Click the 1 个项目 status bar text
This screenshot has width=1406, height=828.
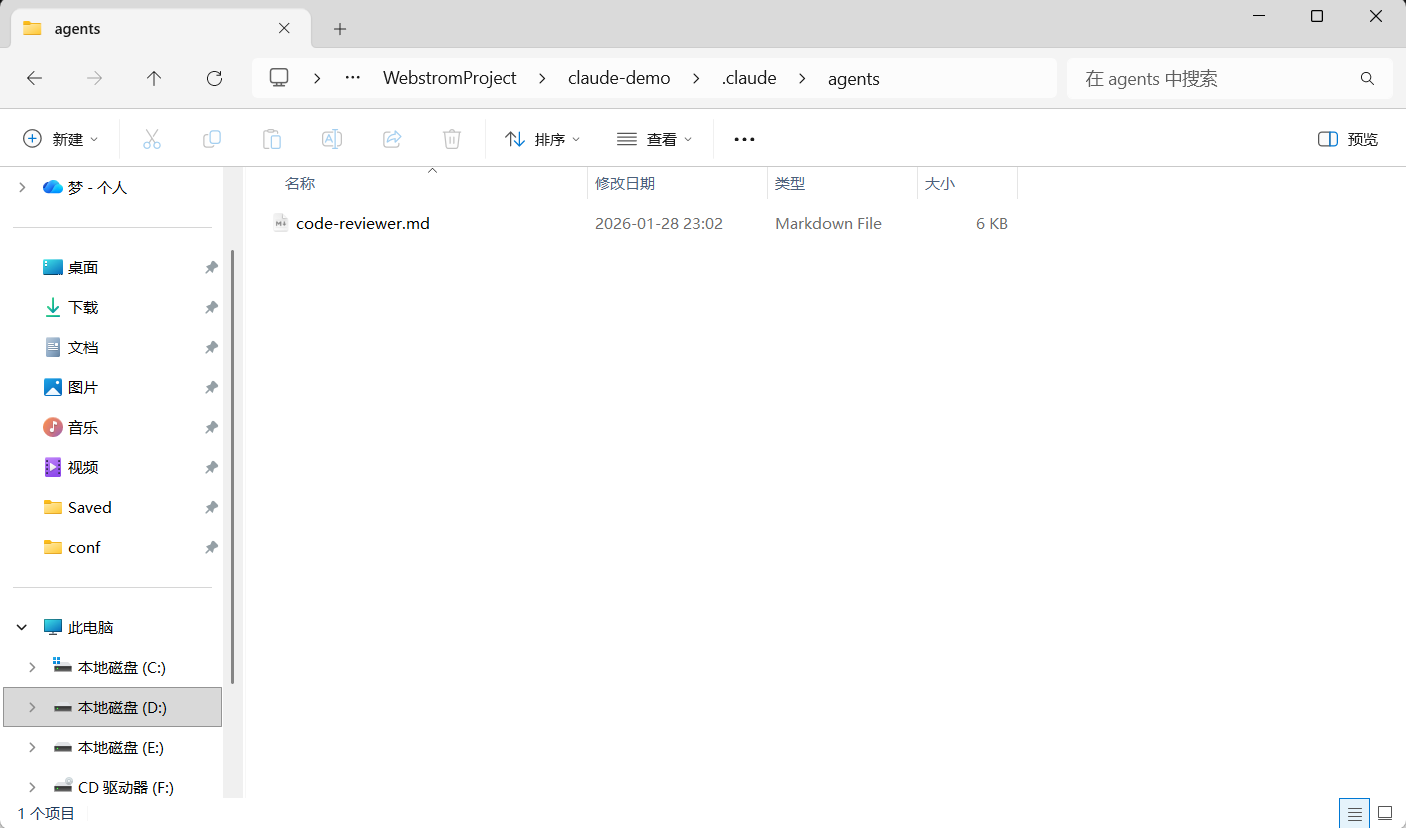(x=46, y=814)
